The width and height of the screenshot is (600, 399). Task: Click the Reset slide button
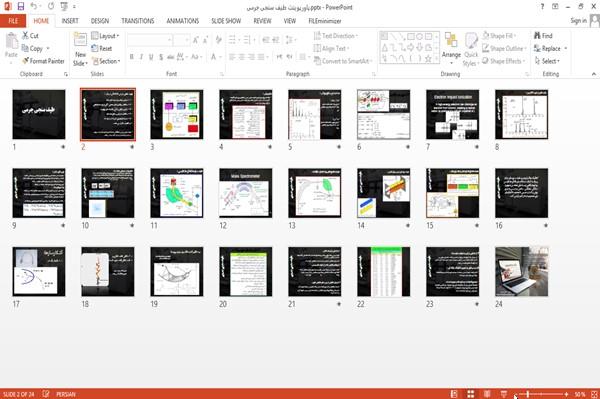[102, 48]
